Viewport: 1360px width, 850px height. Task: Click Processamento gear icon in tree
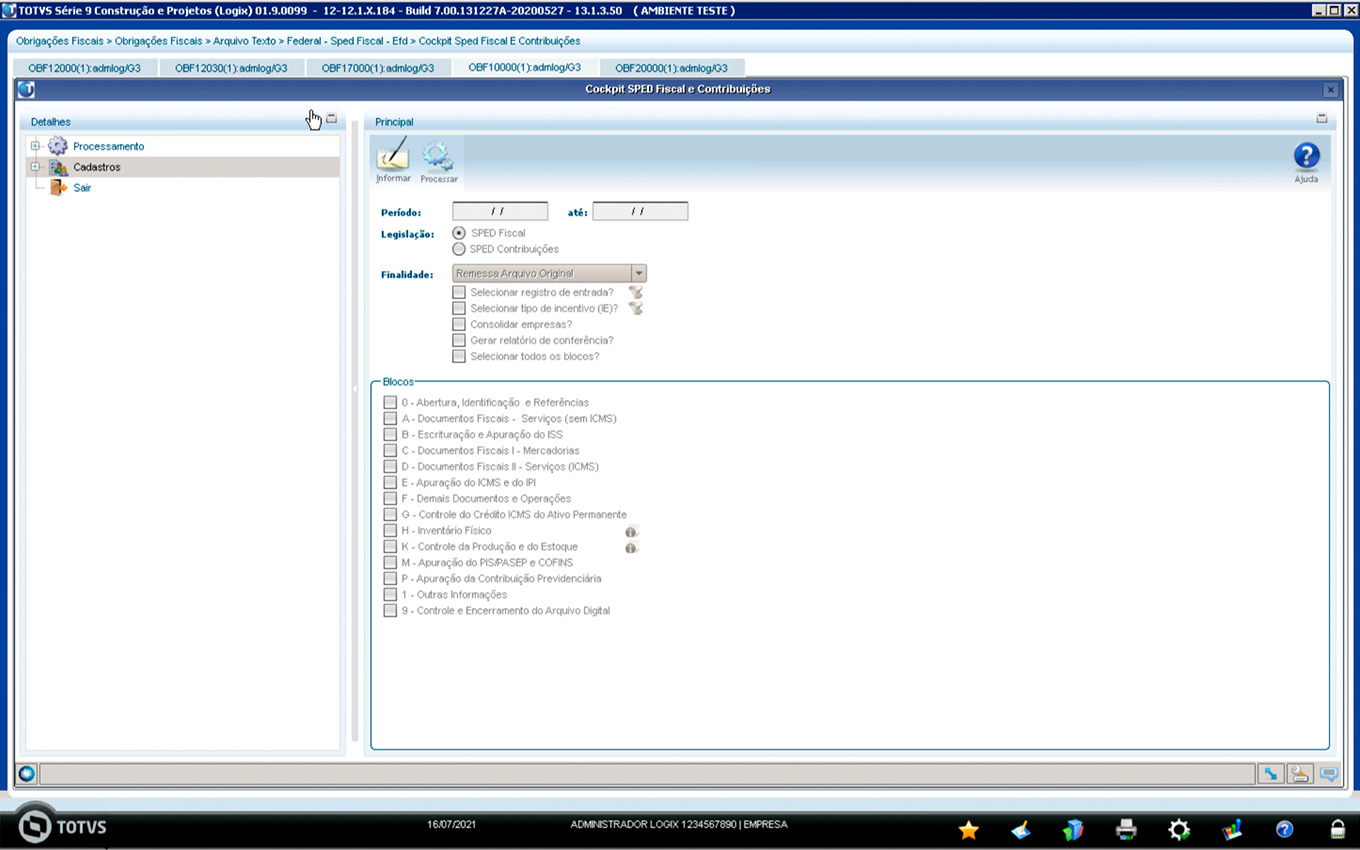click(x=58, y=146)
